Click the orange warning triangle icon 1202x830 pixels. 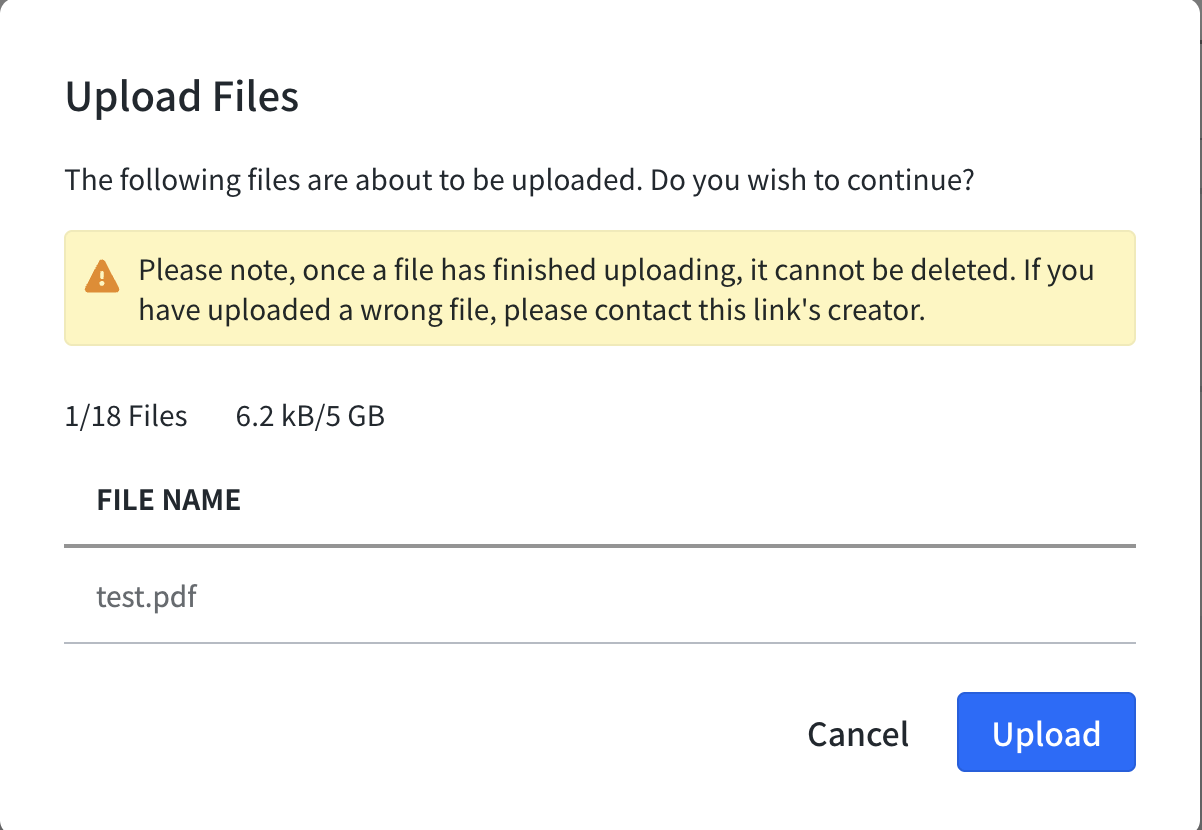click(x=102, y=275)
